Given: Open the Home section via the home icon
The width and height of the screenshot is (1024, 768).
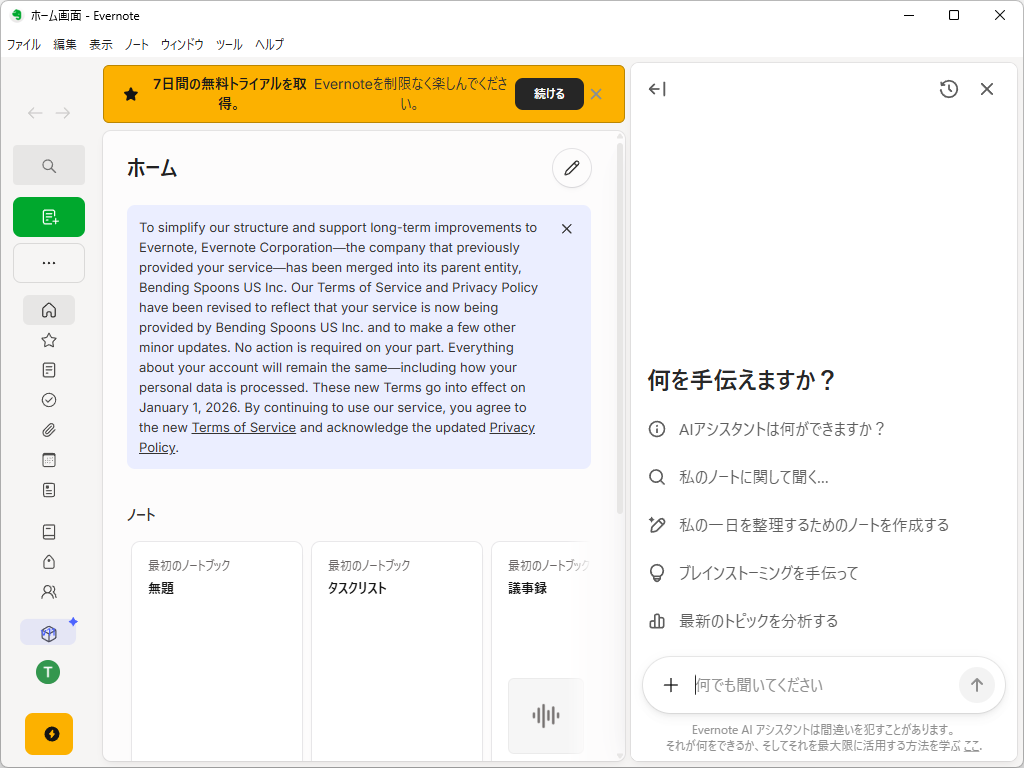Looking at the screenshot, I should [48, 310].
